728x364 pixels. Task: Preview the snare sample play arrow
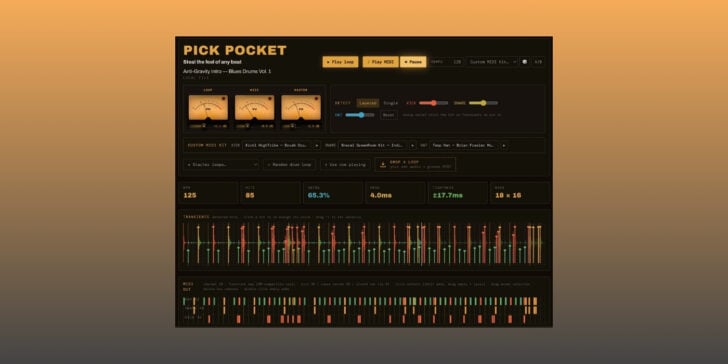pyautogui.click(x=412, y=145)
